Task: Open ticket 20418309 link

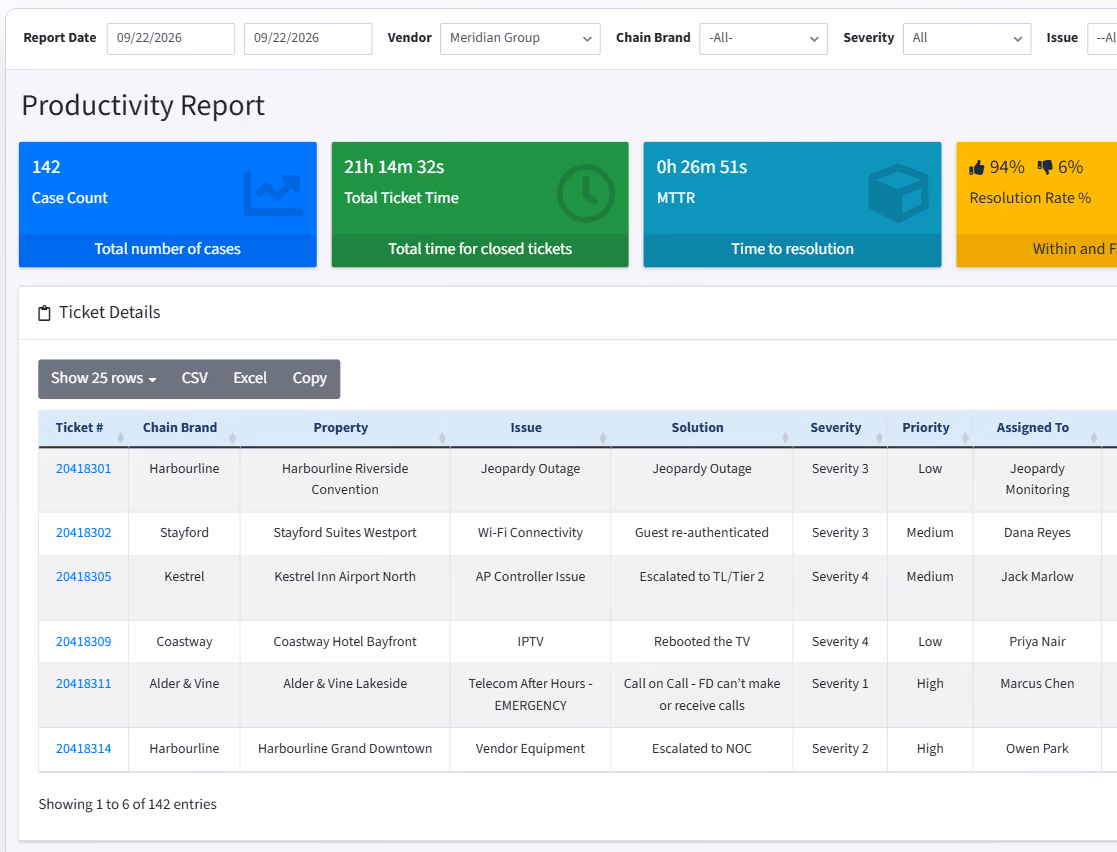Action: click(83, 642)
